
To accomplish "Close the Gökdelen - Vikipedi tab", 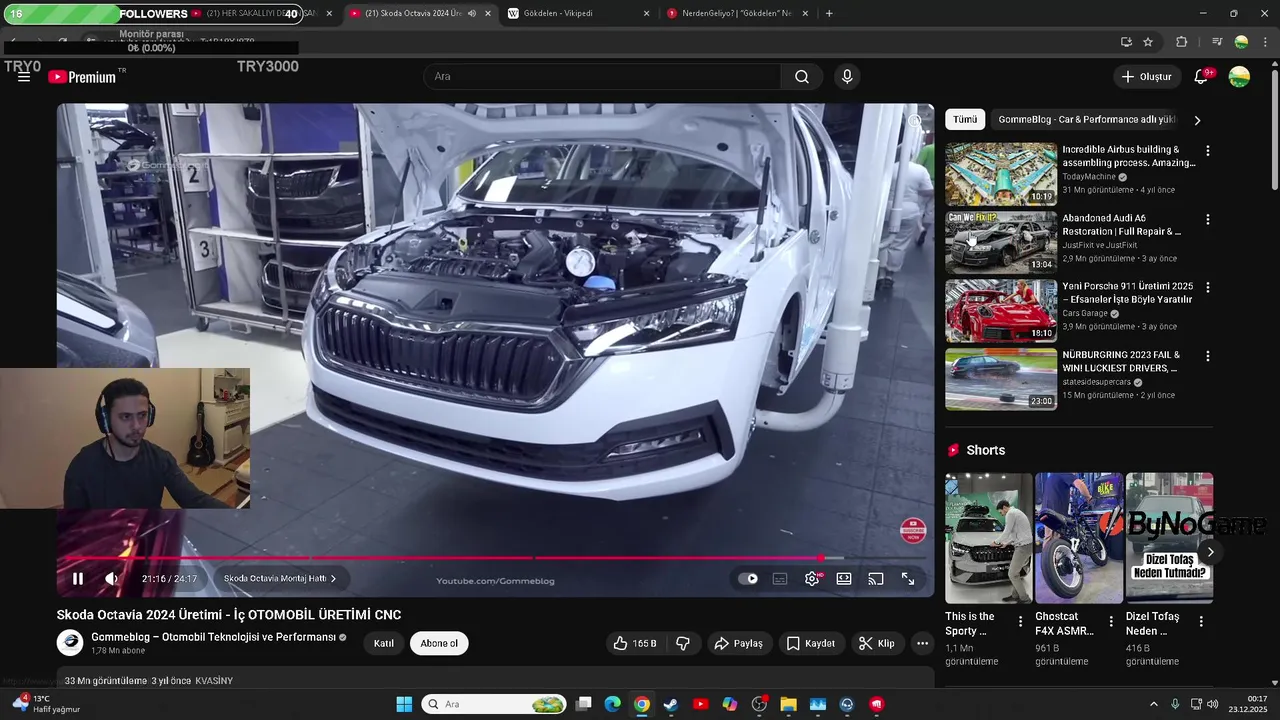I will (x=646, y=14).
